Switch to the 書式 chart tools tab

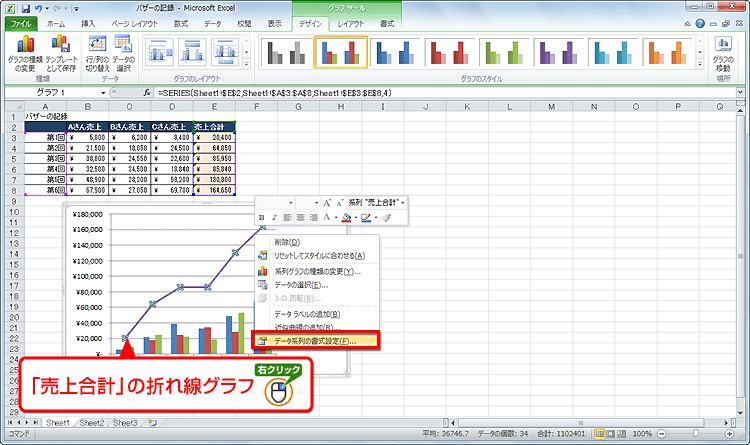pyautogui.click(x=387, y=23)
